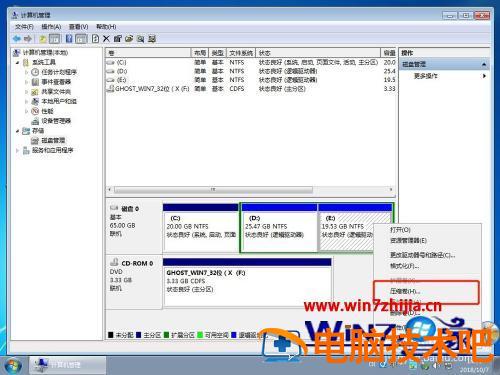Collapse the 磁盘管理 actions pane header

pyautogui.click(x=484, y=64)
